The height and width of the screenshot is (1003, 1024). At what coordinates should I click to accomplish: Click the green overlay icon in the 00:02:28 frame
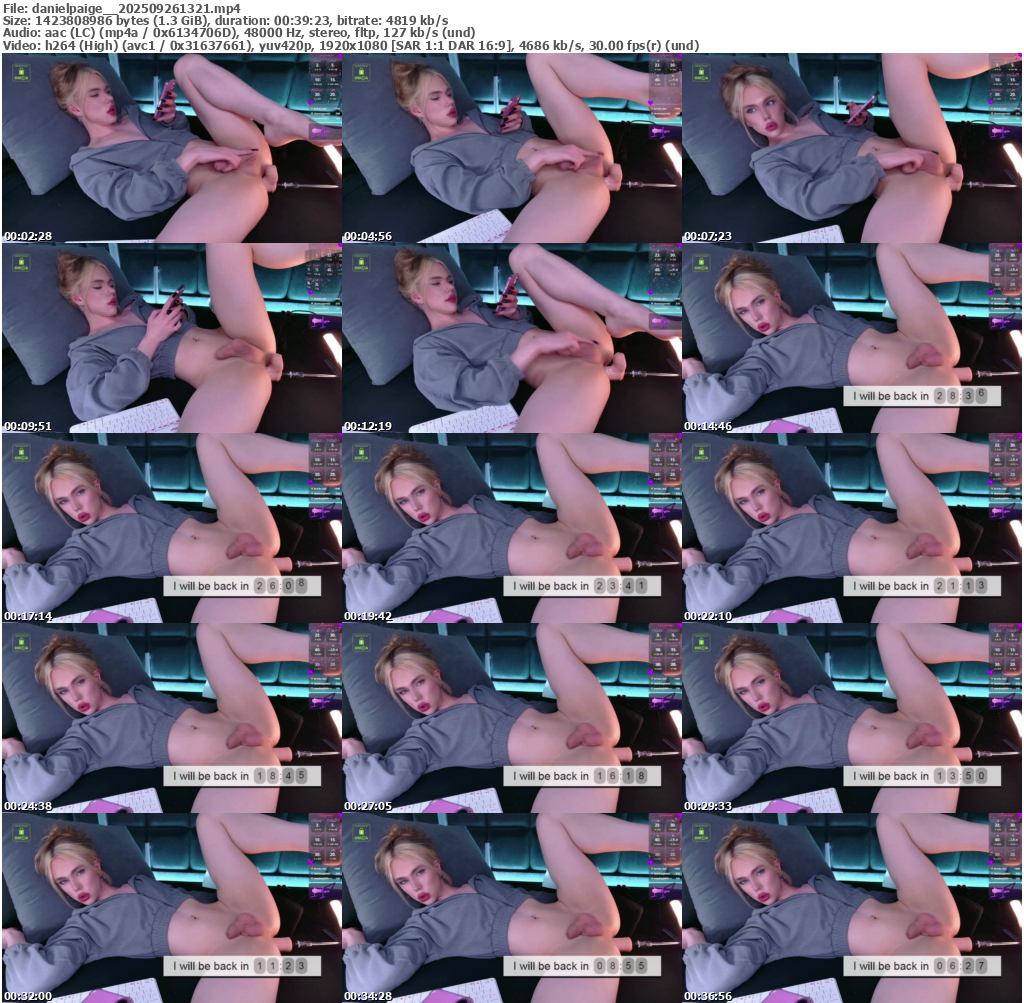tap(21, 71)
